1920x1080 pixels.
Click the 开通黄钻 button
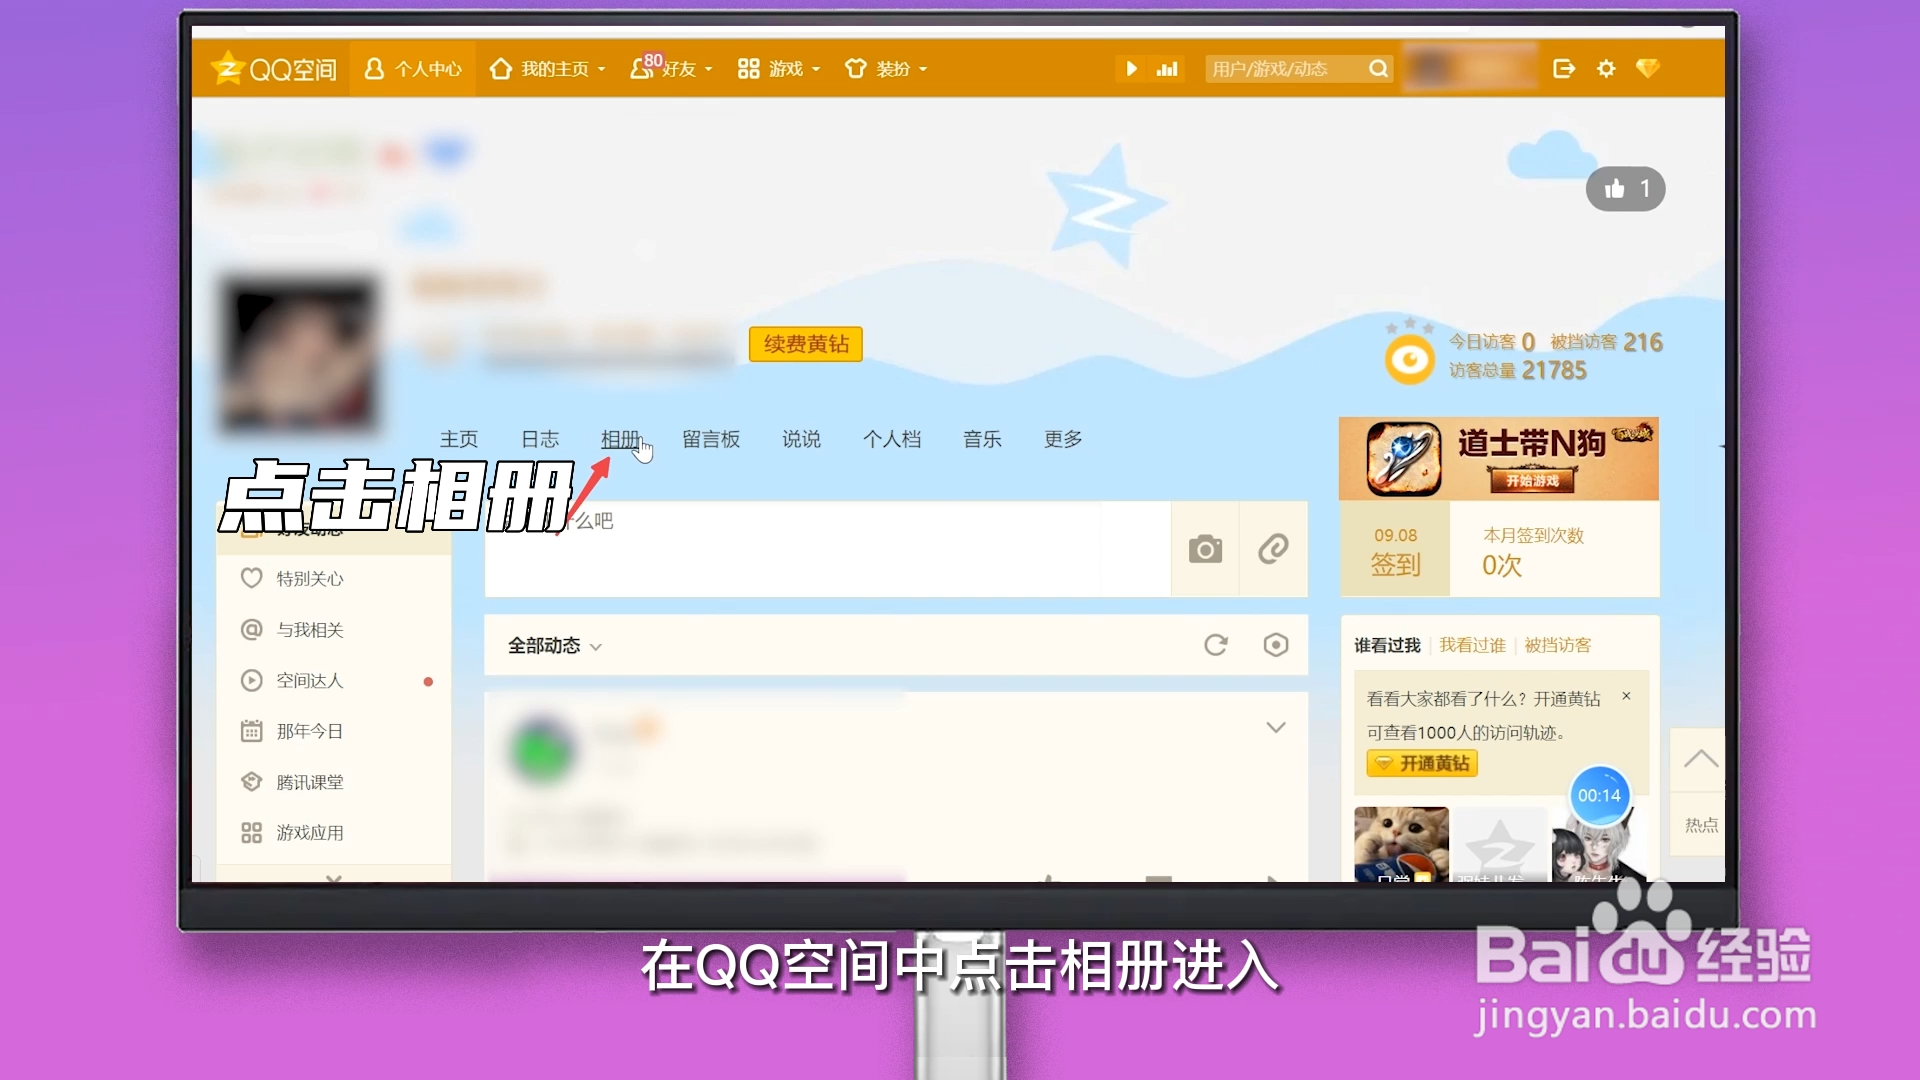[1420, 763]
